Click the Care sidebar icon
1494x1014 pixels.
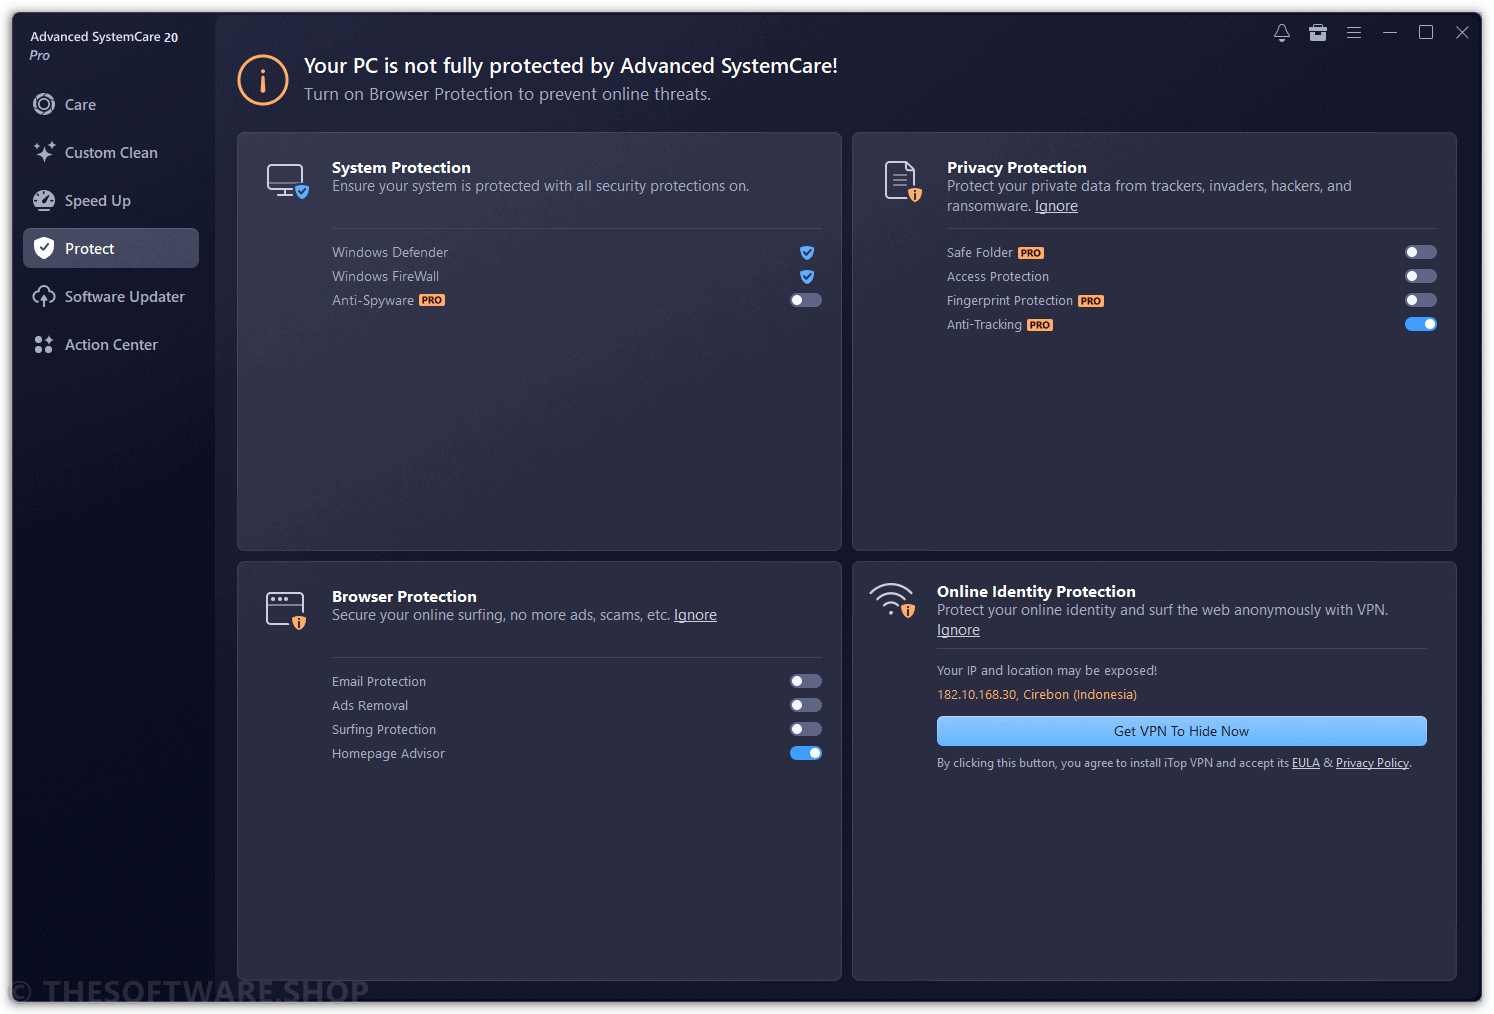click(x=44, y=104)
